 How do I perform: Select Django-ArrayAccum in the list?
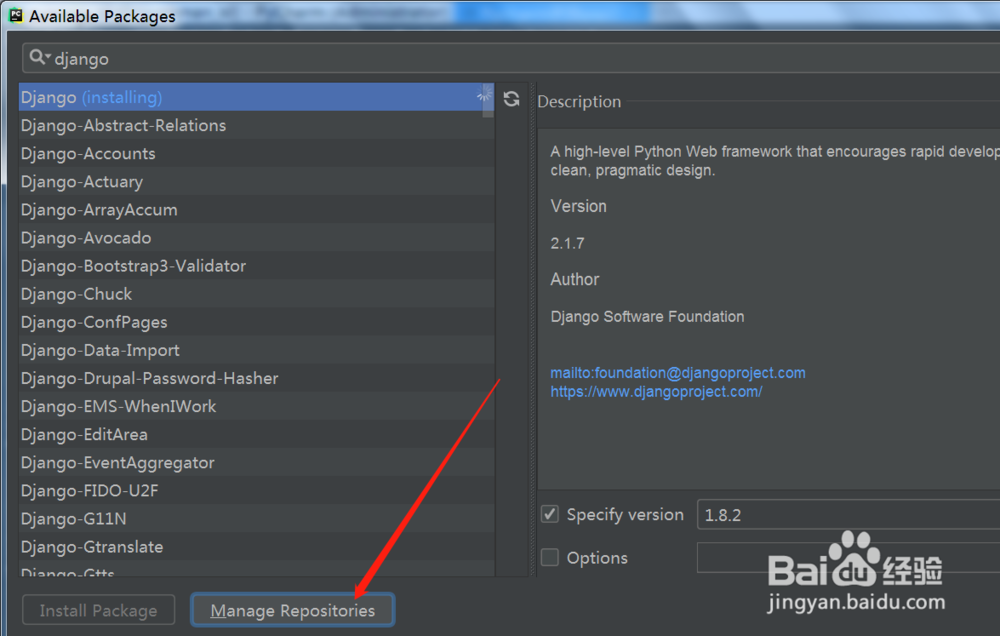pos(256,209)
